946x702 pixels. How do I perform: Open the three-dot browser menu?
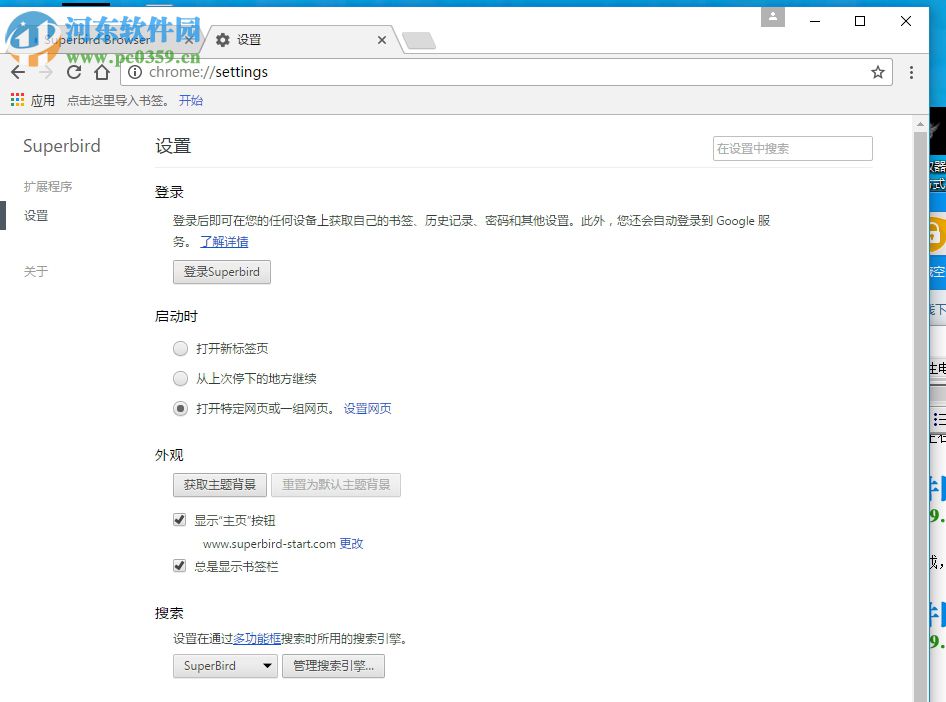(x=911, y=72)
